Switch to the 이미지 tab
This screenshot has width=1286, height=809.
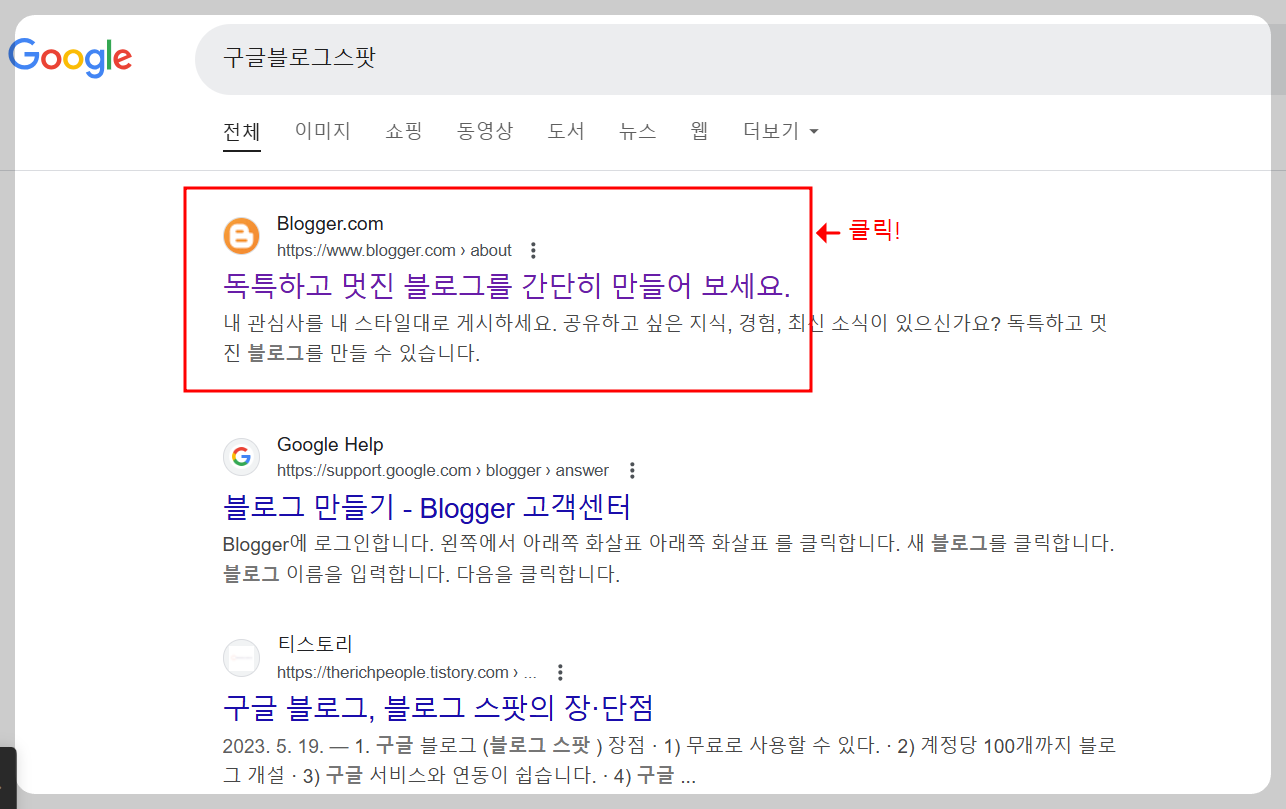[x=323, y=131]
